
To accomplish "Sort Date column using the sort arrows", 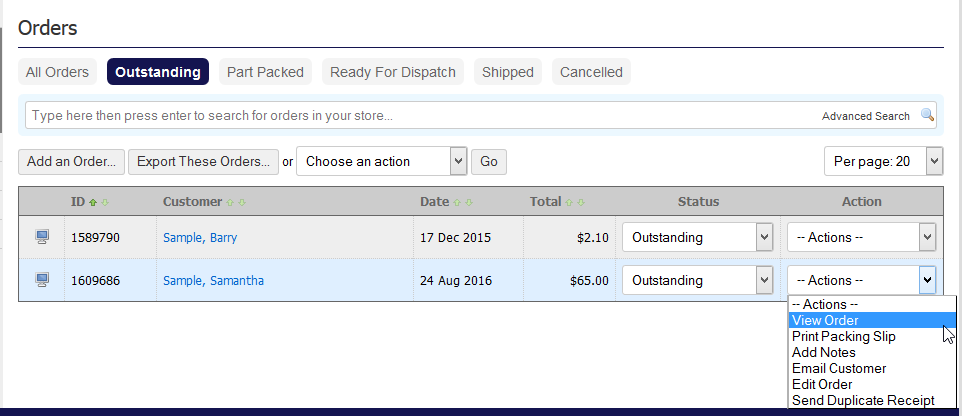I will tap(463, 202).
